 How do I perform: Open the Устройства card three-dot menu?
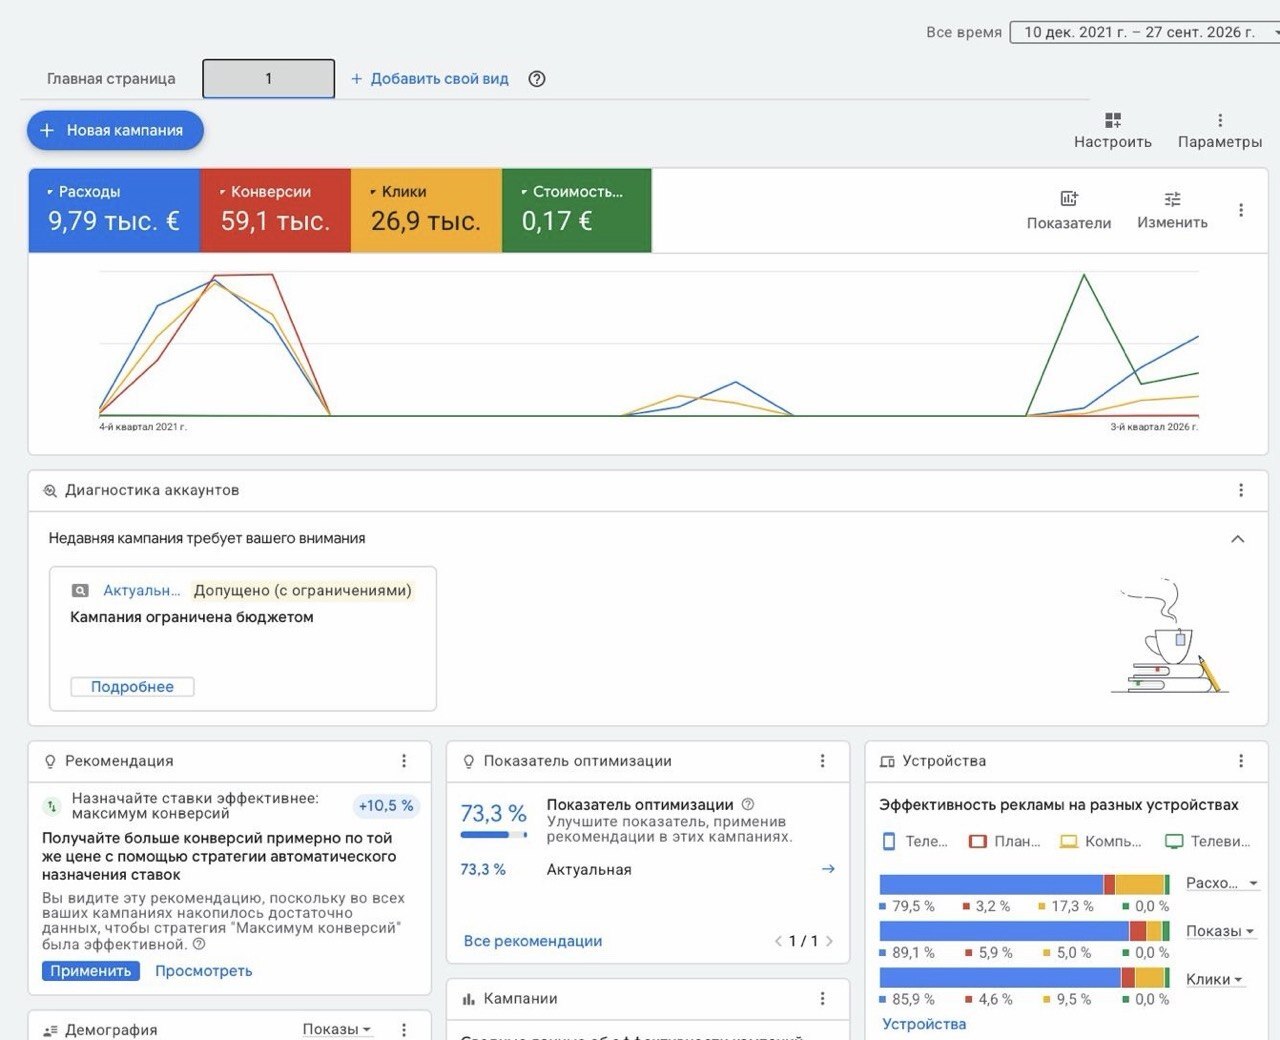[x=1241, y=761]
